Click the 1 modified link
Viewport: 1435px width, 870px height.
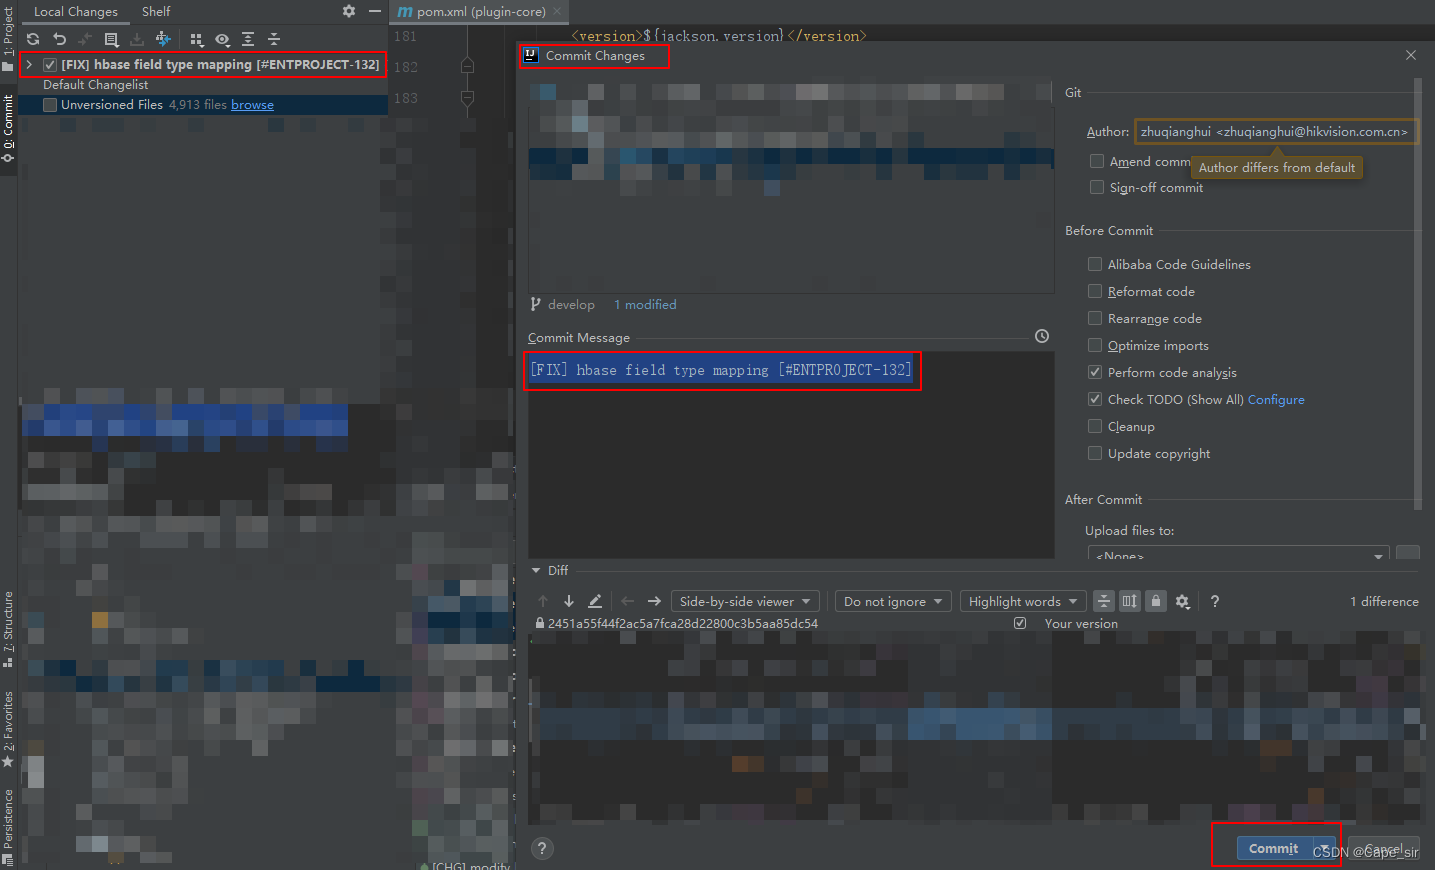point(645,305)
